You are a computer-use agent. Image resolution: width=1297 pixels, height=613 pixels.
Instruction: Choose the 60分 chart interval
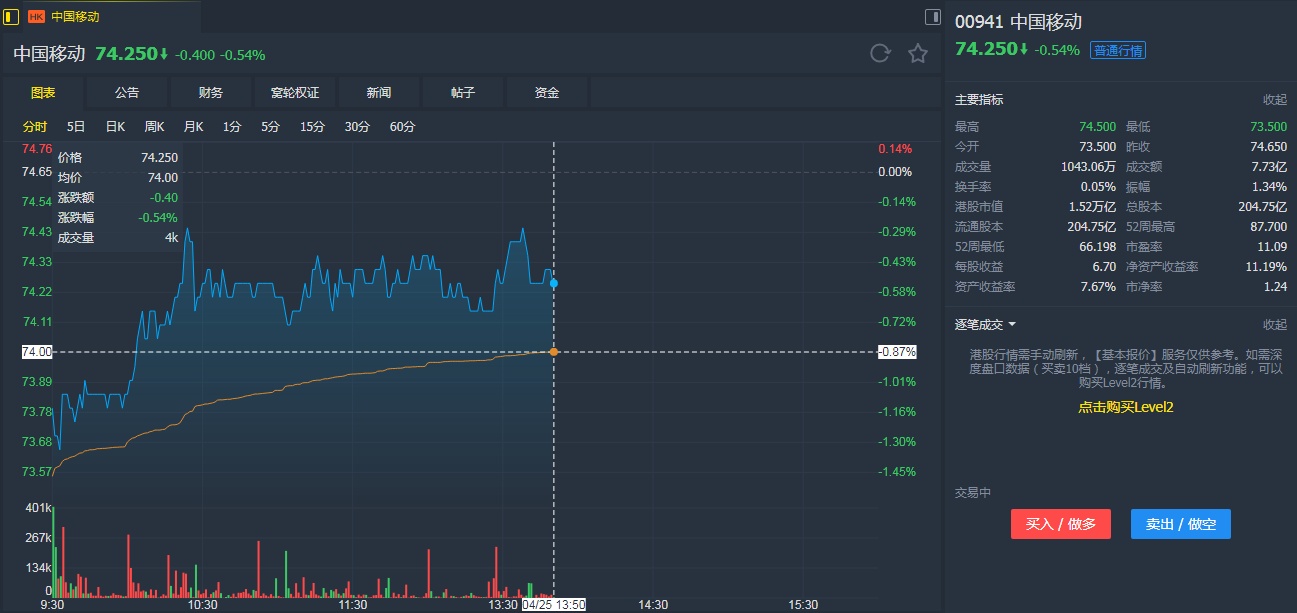tap(402, 127)
